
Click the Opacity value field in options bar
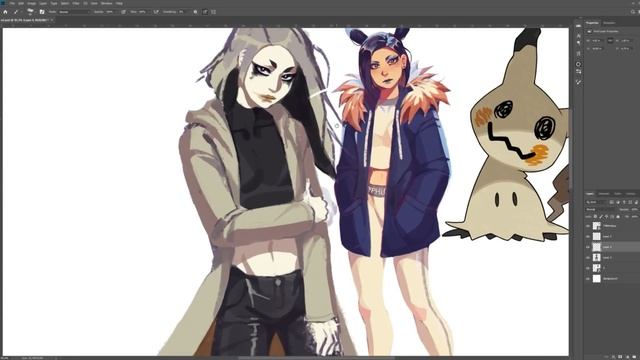(x=111, y=12)
